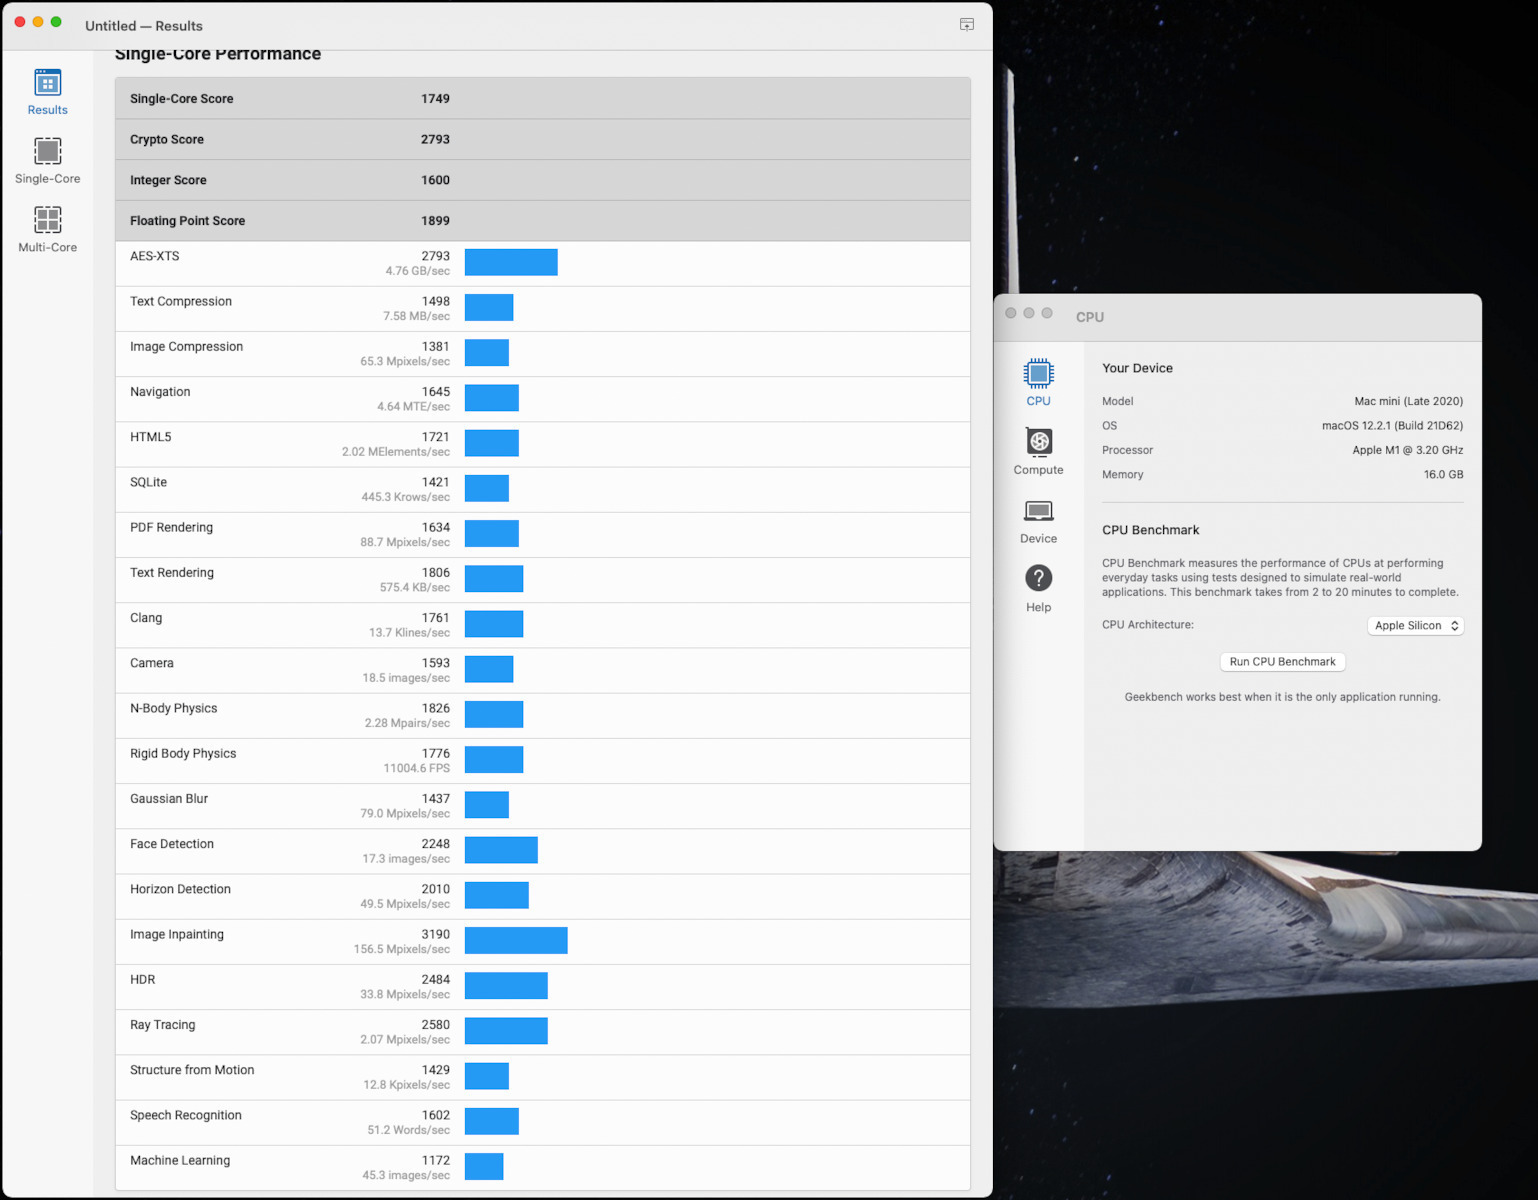Screen dimensions: 1538x1200
Task: Click the Crypto Score row
Action: coord(543,140)
